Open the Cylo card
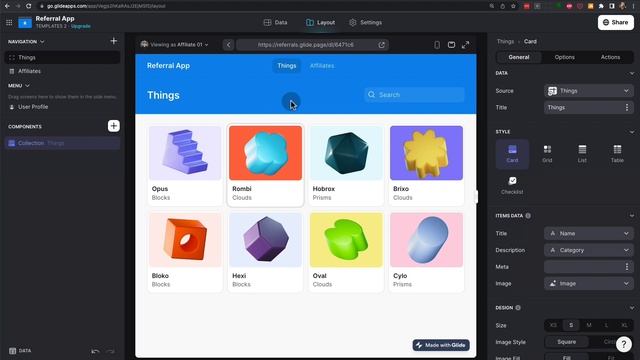Screen dimensions: 640x360 pos(427,252)
